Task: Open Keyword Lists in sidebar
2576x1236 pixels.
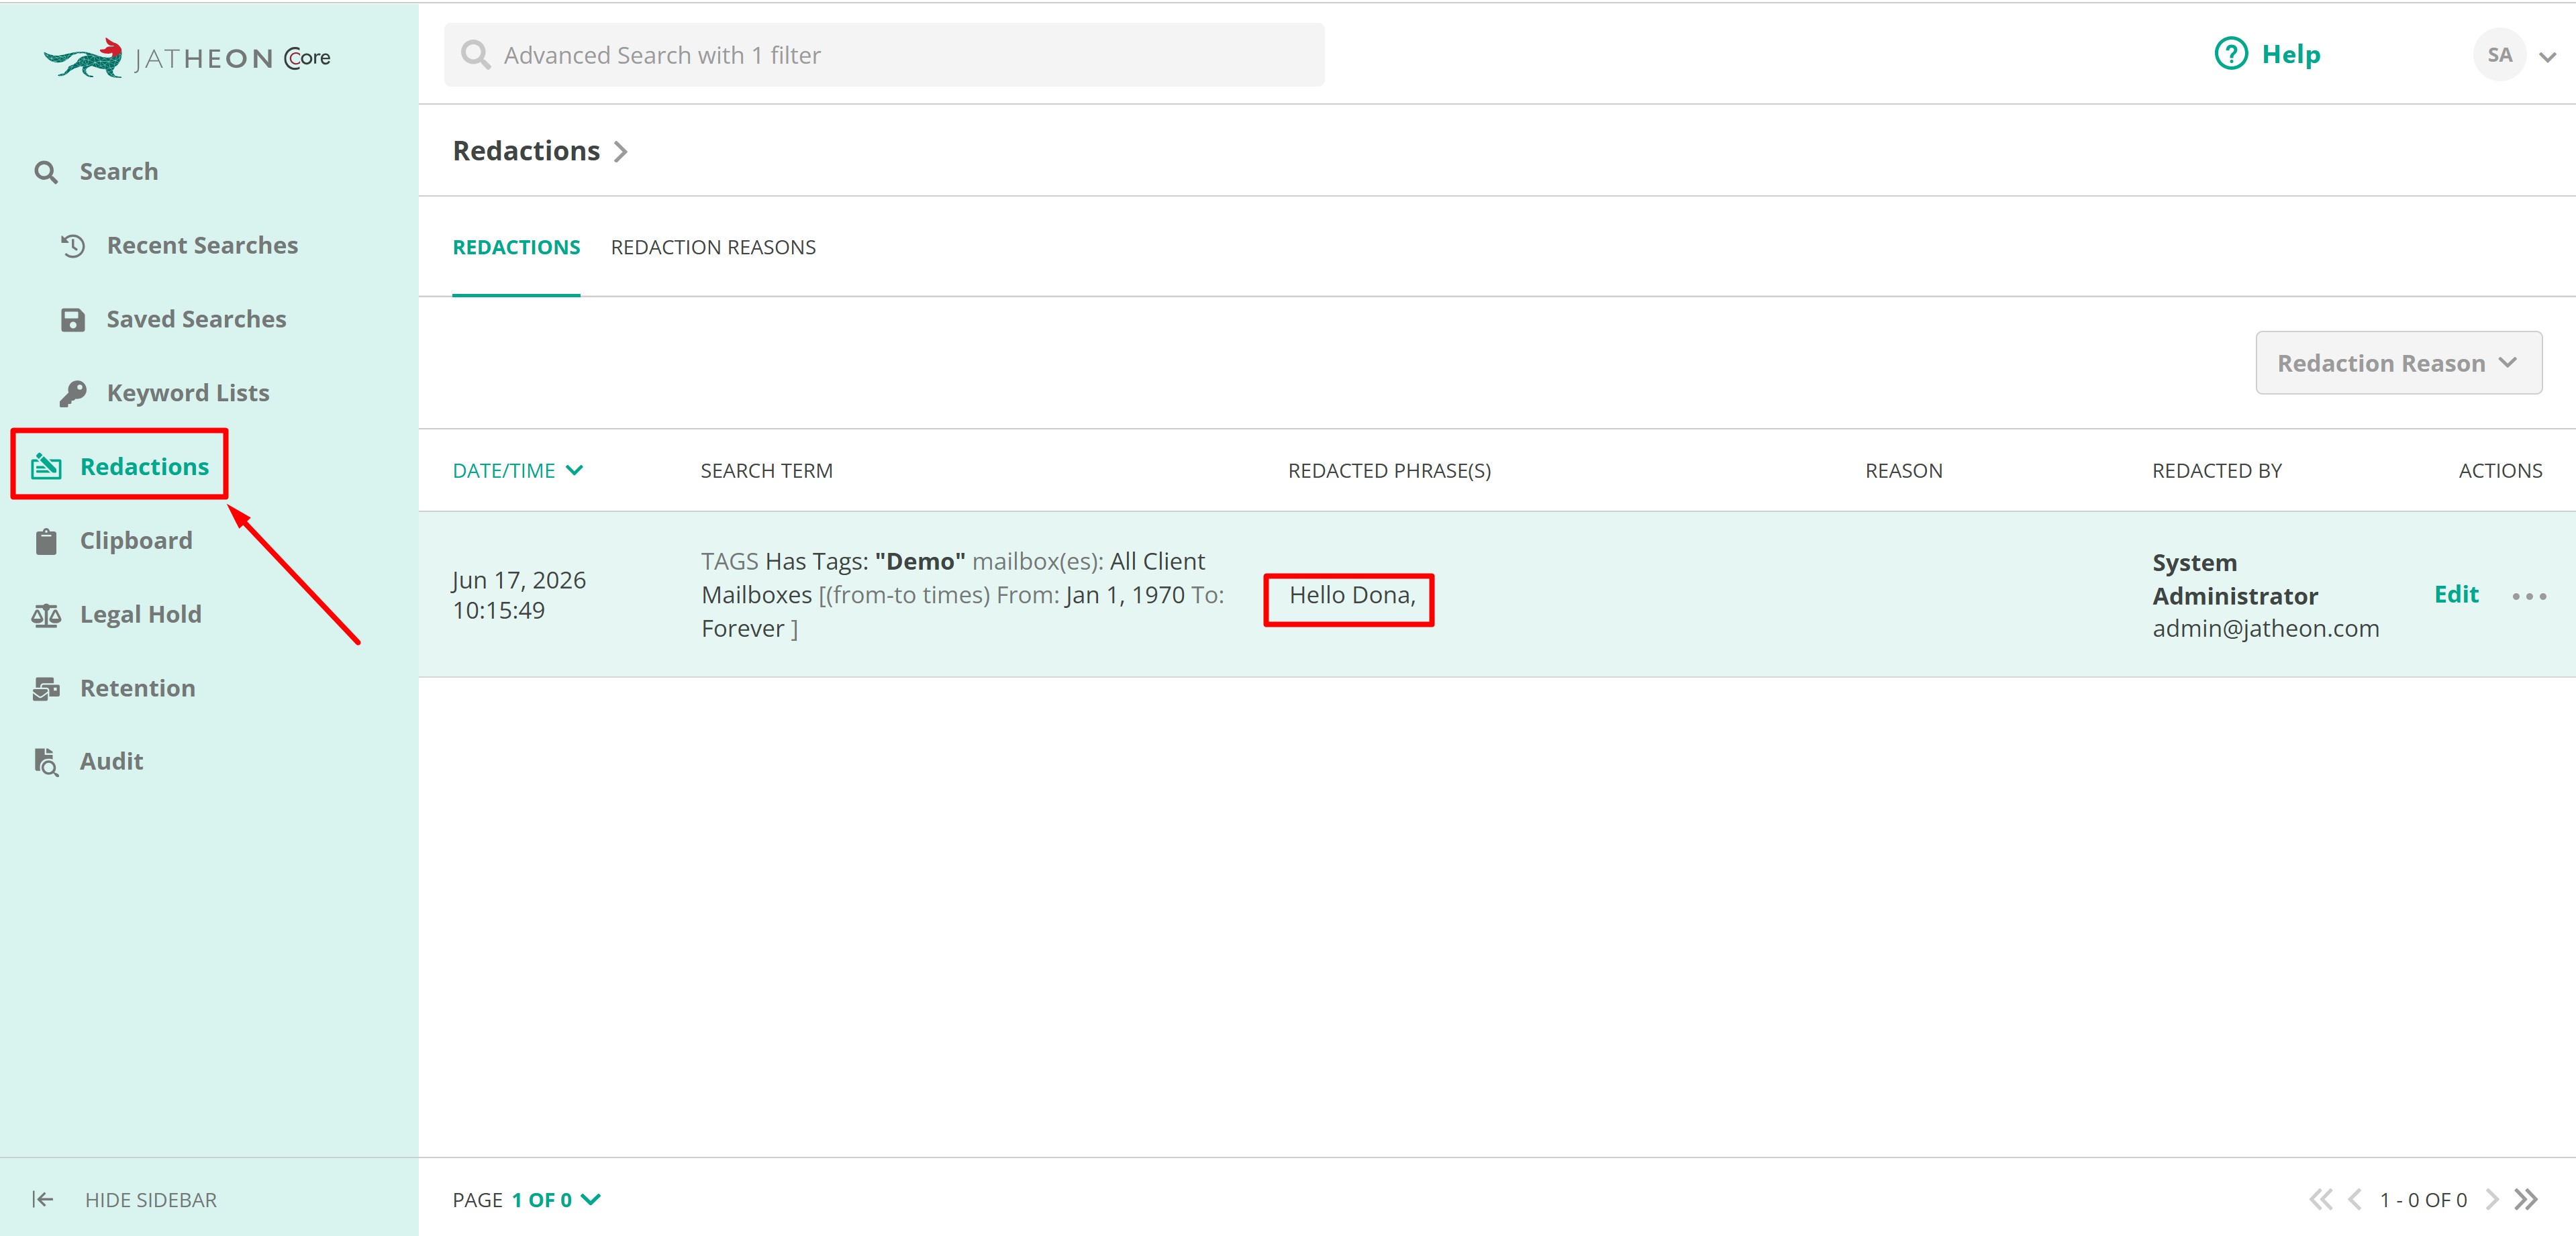Action: tap(188, 394)
